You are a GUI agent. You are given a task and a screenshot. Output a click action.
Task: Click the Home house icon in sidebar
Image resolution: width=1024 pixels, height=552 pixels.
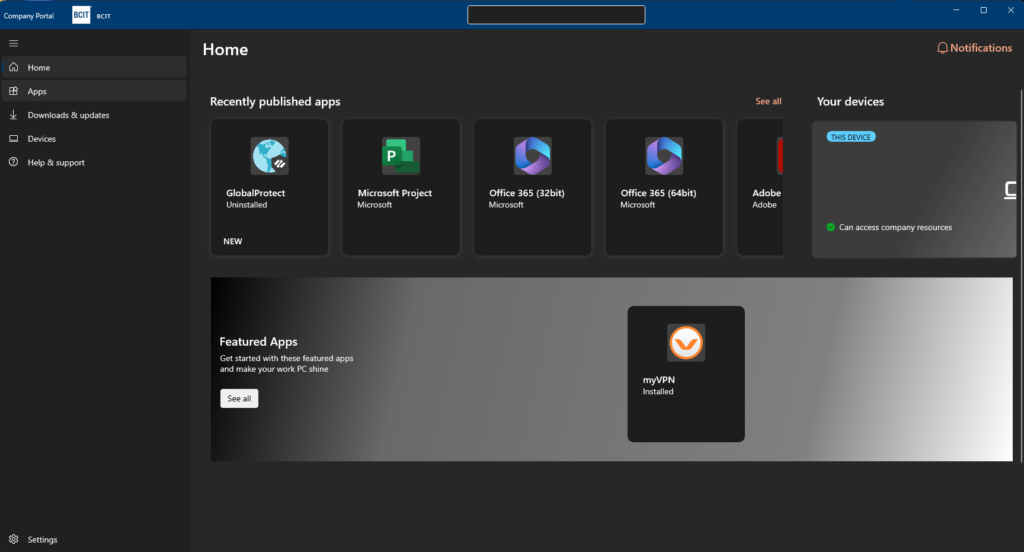(14, 67)
